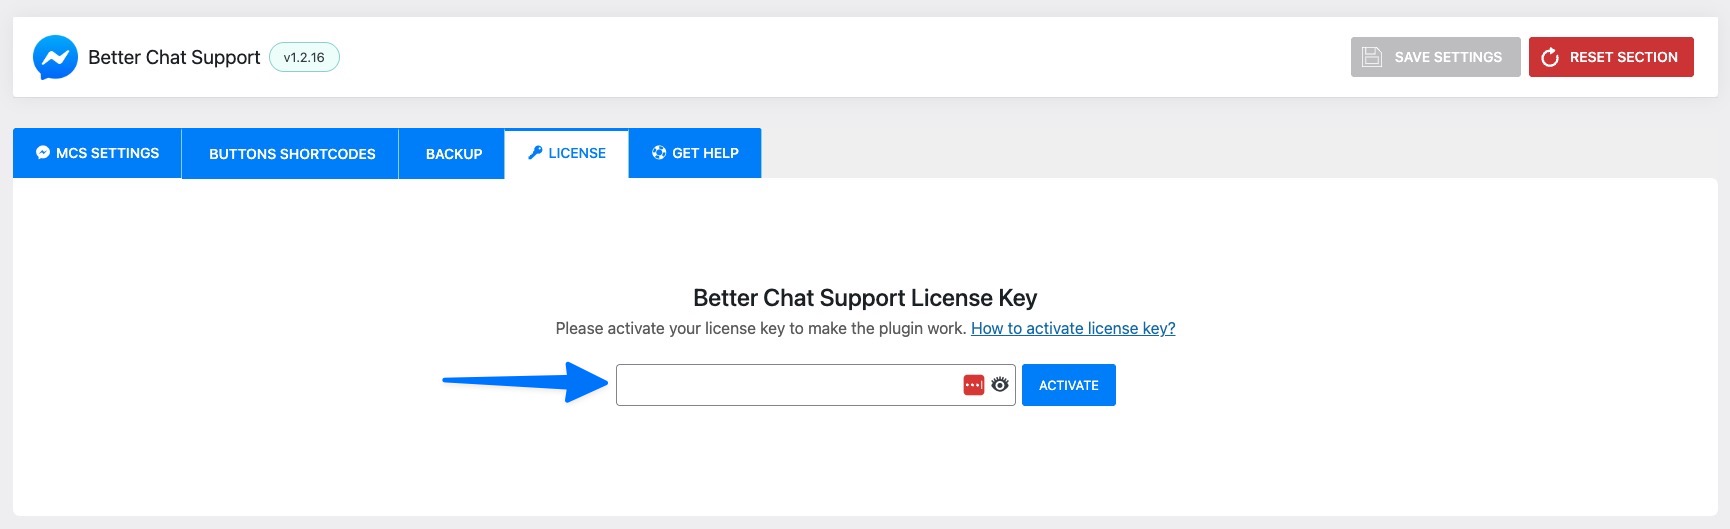
Task: Toggle license key visibility with the eye icon
Action: coord(1000,385)
